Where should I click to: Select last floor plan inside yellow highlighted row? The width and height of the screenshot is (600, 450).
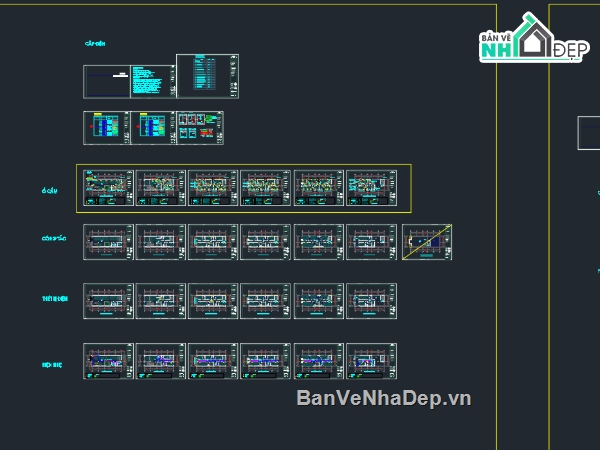pyautogui.click(x=372, y=188)
